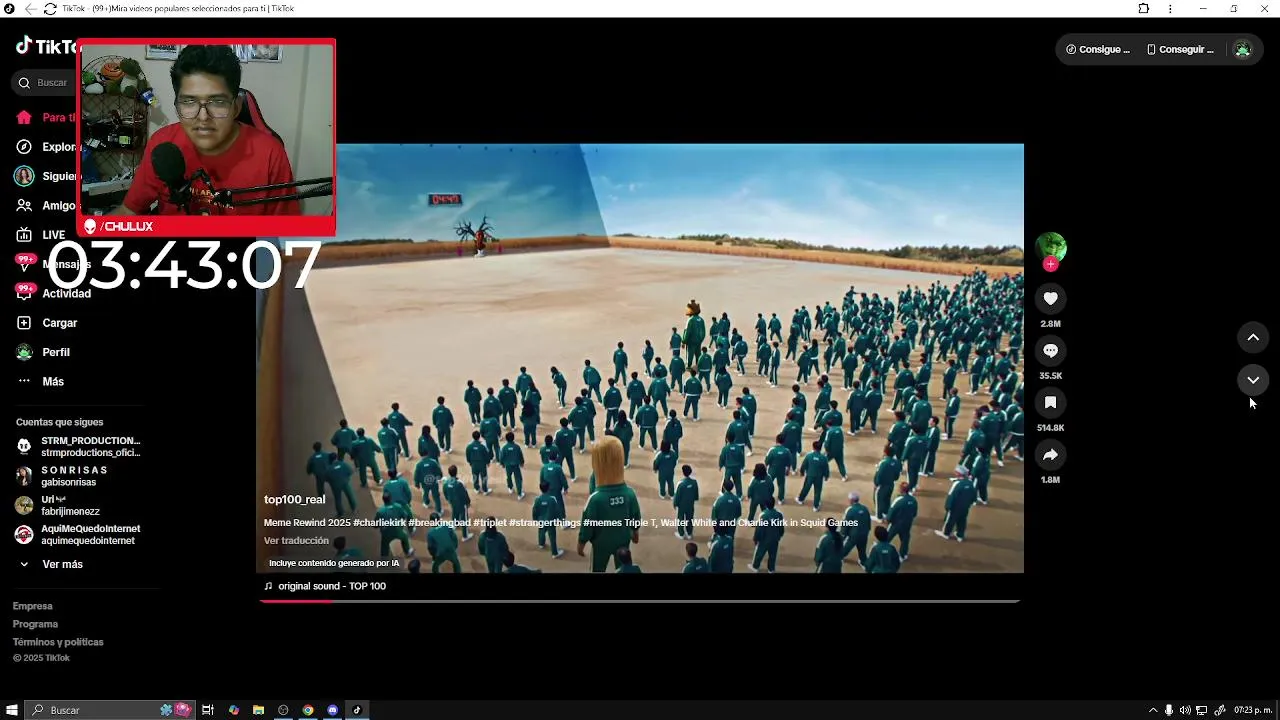
Task: Open the comments bubble showing 35.5K
Action: 1050,351
